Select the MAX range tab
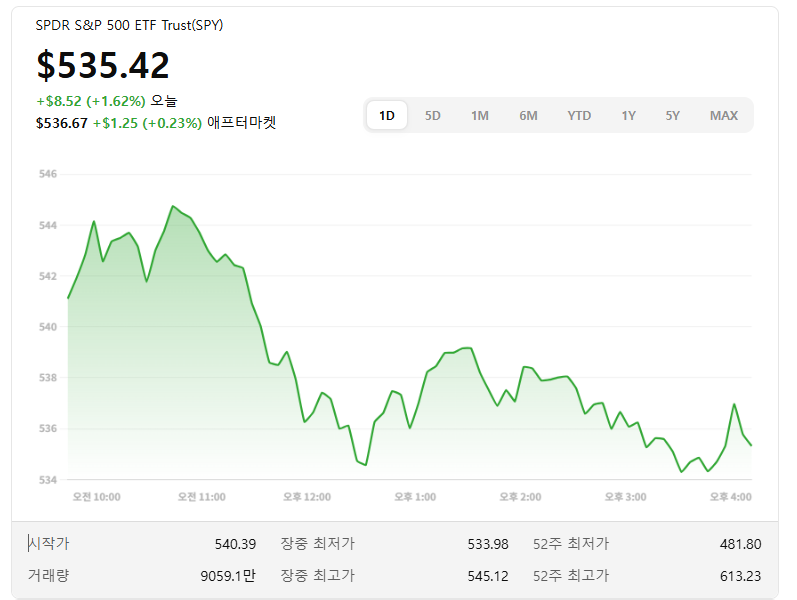 (x=724, y=115)
